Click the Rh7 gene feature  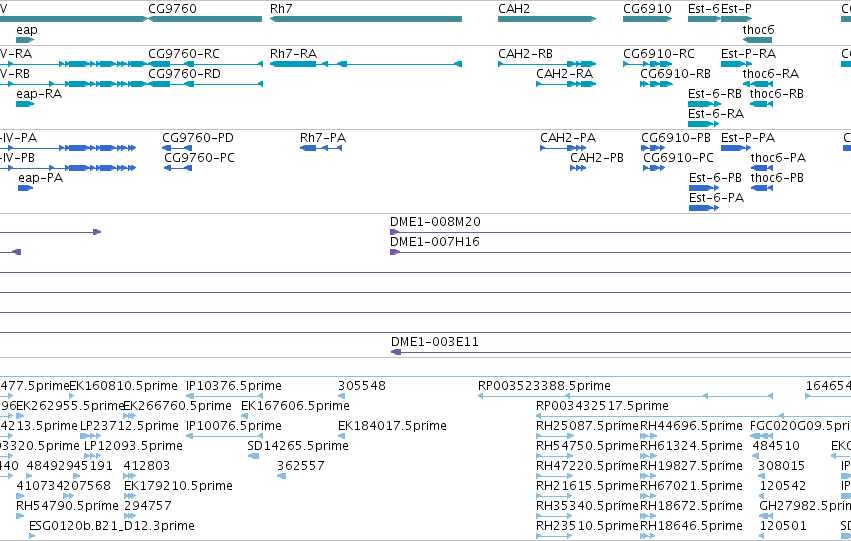click(x=366, y=19)
